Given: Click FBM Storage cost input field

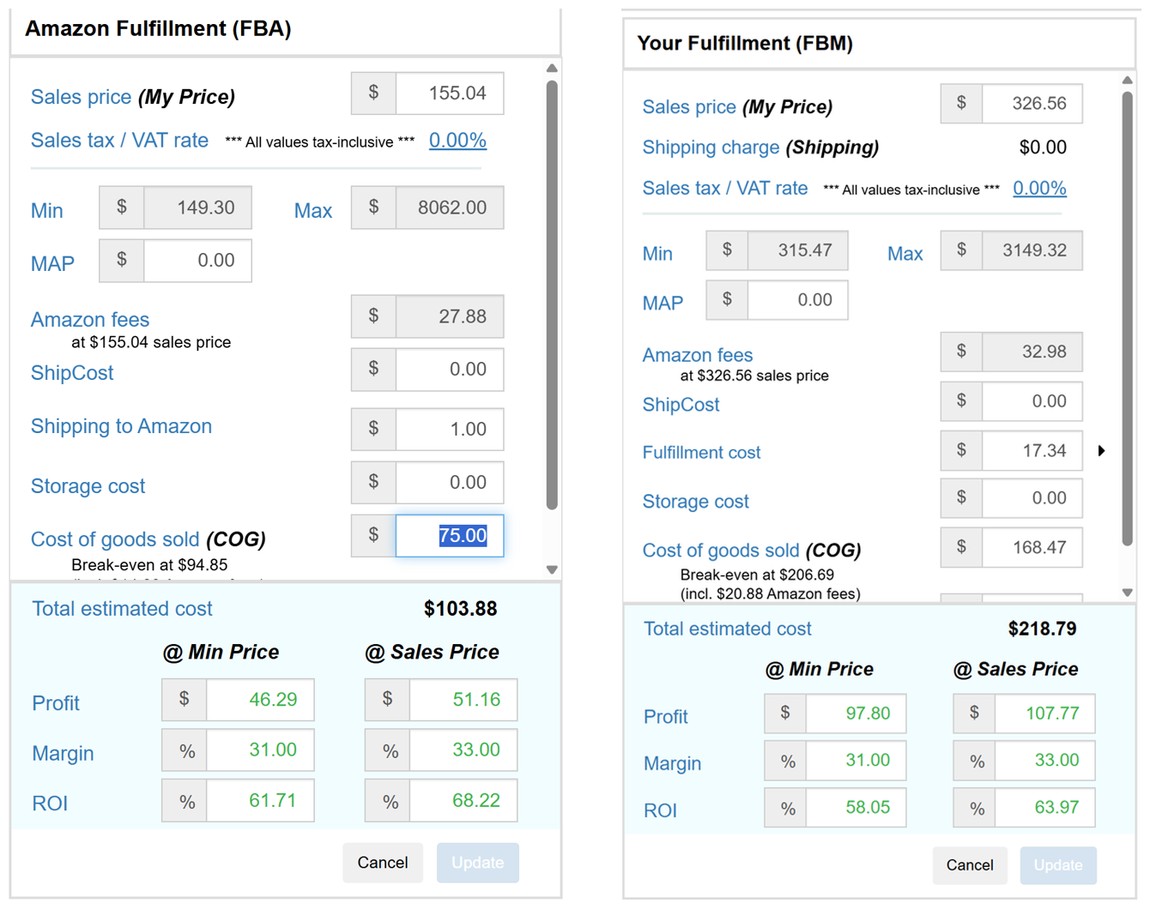Looking at the screenshot, I should tap(1032, 498).
